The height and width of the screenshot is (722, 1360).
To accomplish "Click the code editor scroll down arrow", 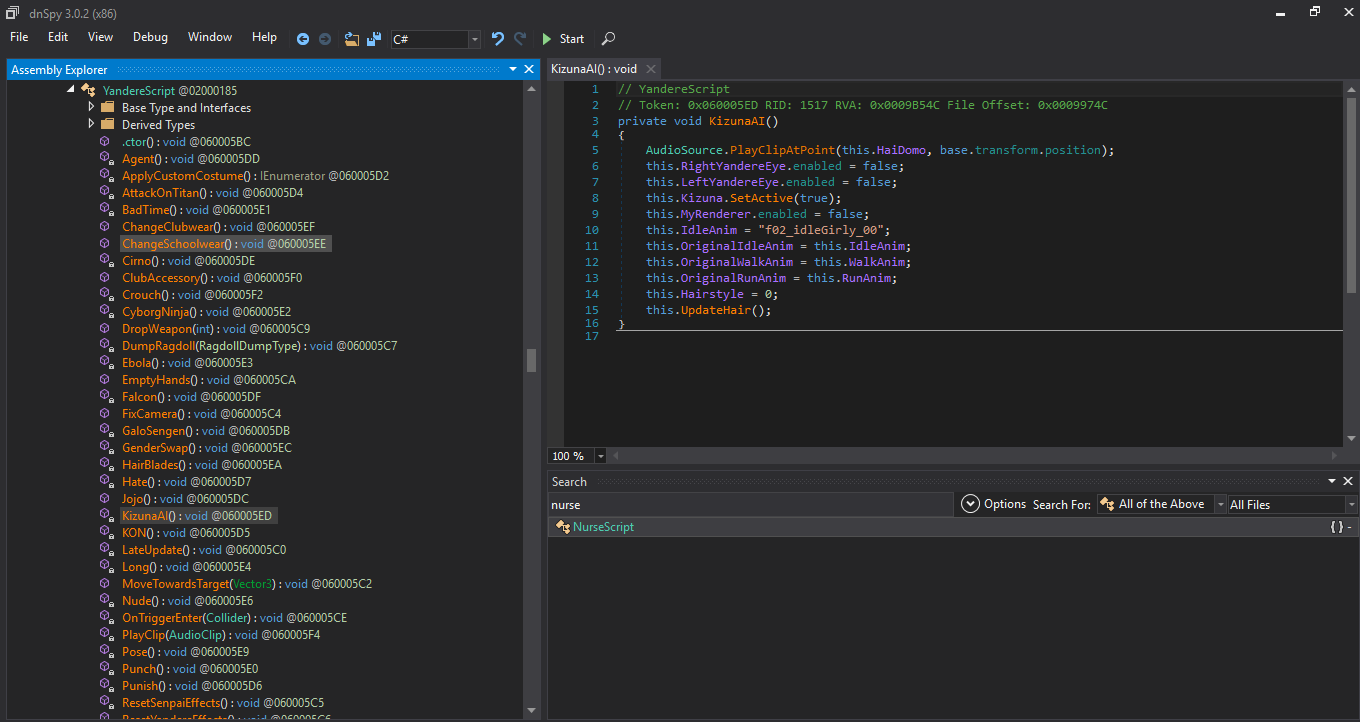I will pos(1351,438).
